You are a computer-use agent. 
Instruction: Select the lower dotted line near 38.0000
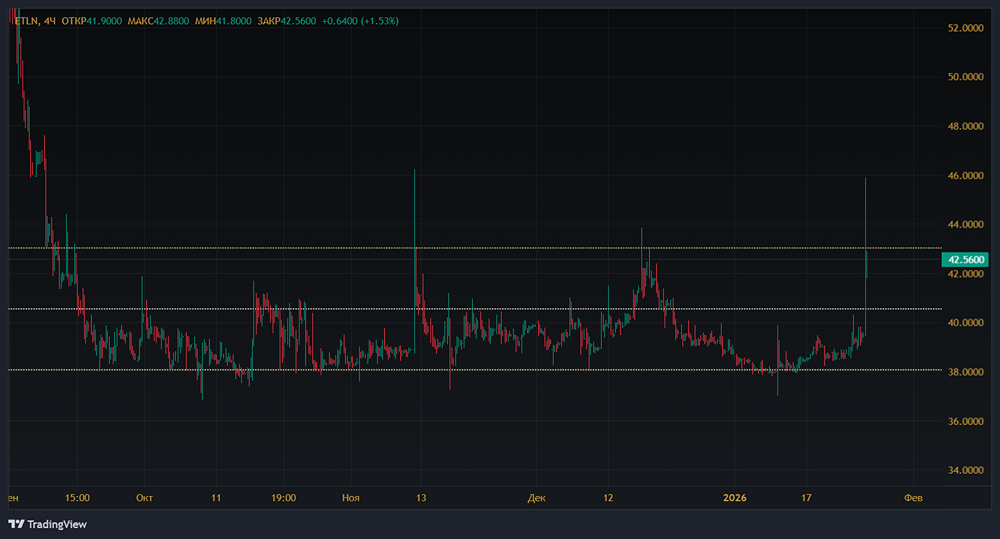coord(475,370)
